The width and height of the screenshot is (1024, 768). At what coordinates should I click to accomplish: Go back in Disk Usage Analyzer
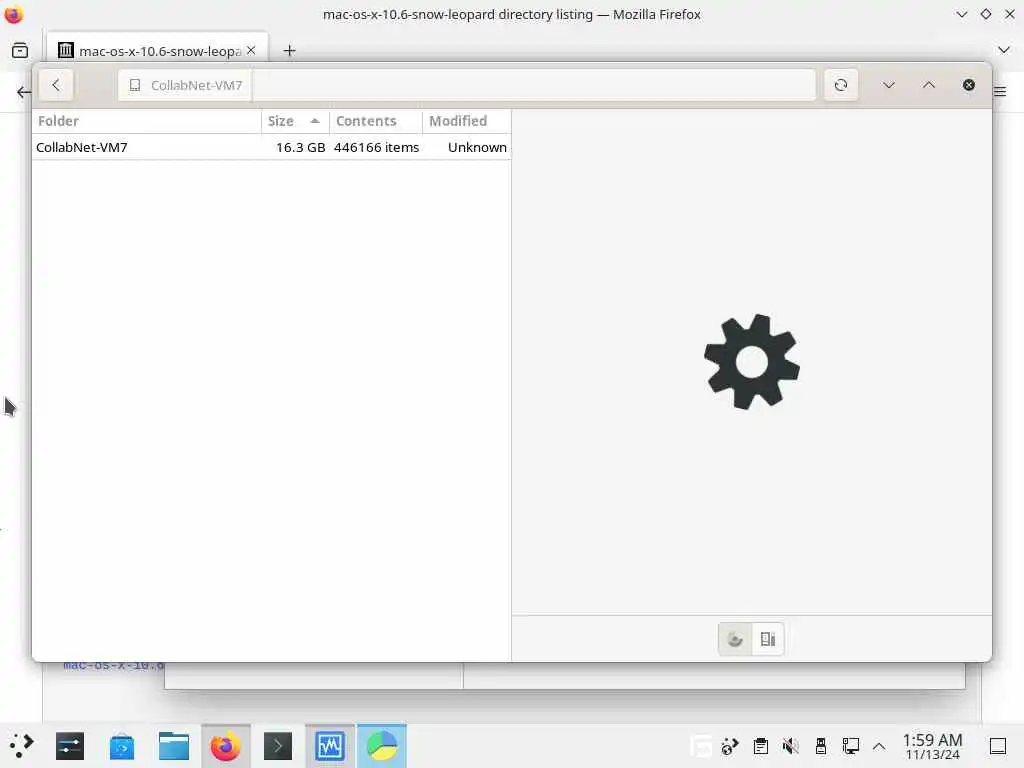(x=56, y=85)
